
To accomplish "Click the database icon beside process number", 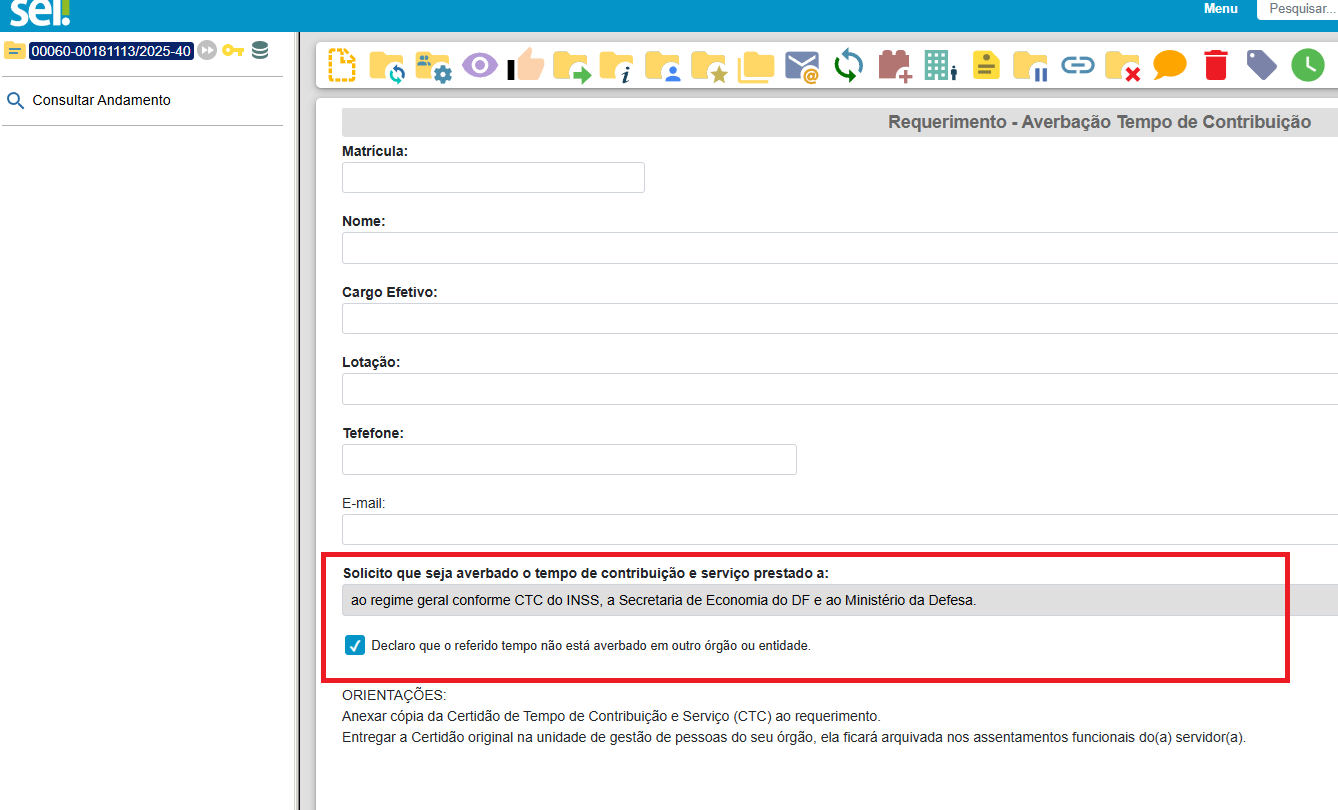I will coord(260,51).
